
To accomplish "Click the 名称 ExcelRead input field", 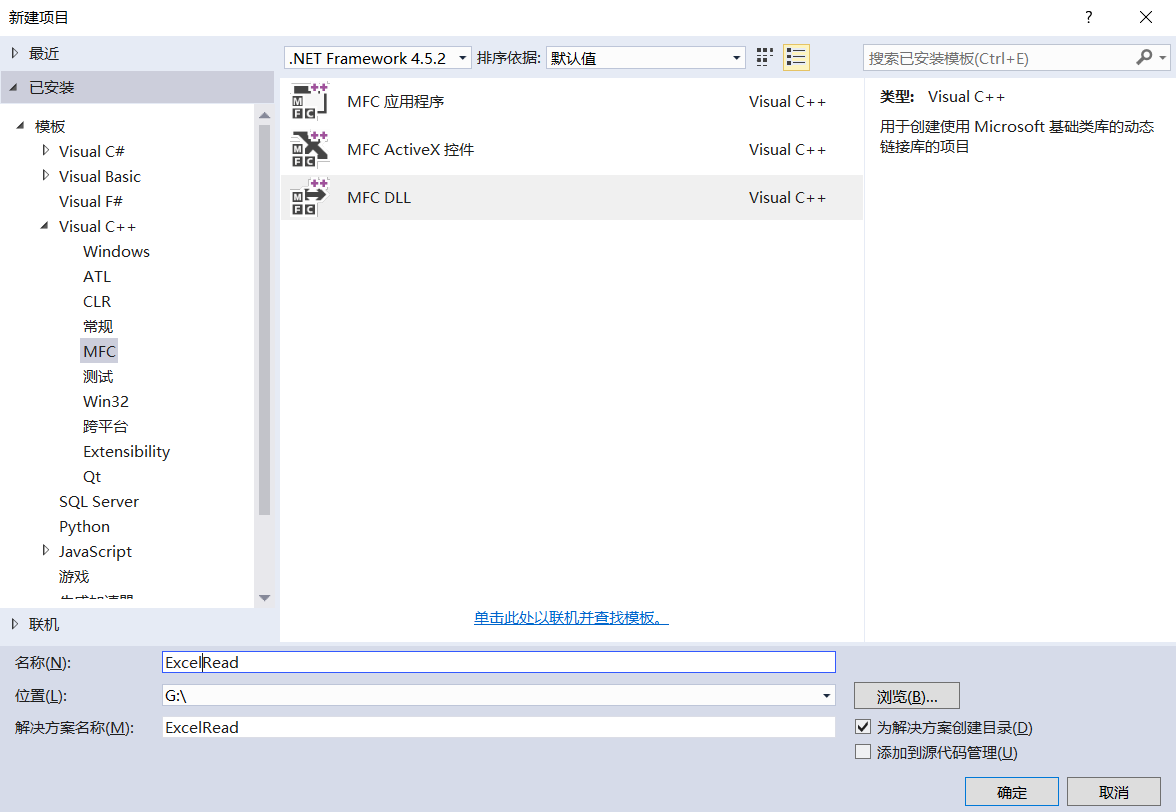I will tap(499, 662).
